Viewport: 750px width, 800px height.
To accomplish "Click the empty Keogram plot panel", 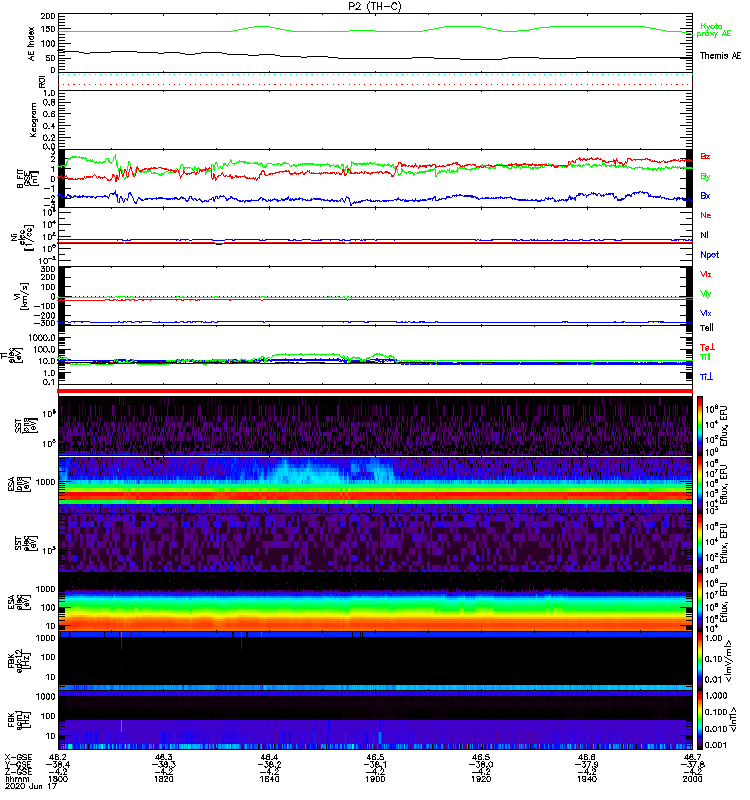I will coord(375,120).
